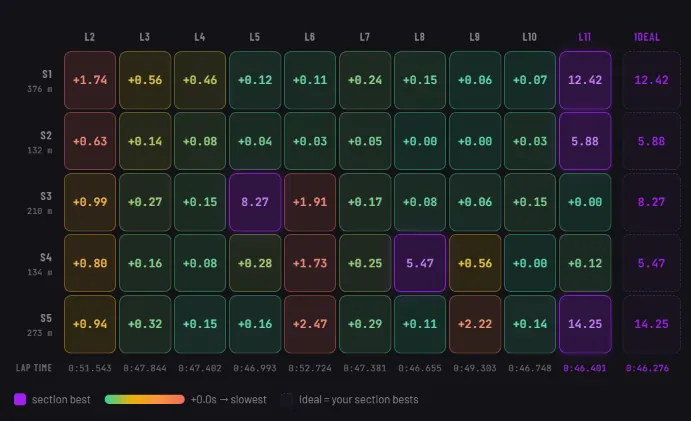Viewport: 691px width, 421px height.
Task: Click the +0.32 cell under L3
Action: click(145, 324)
